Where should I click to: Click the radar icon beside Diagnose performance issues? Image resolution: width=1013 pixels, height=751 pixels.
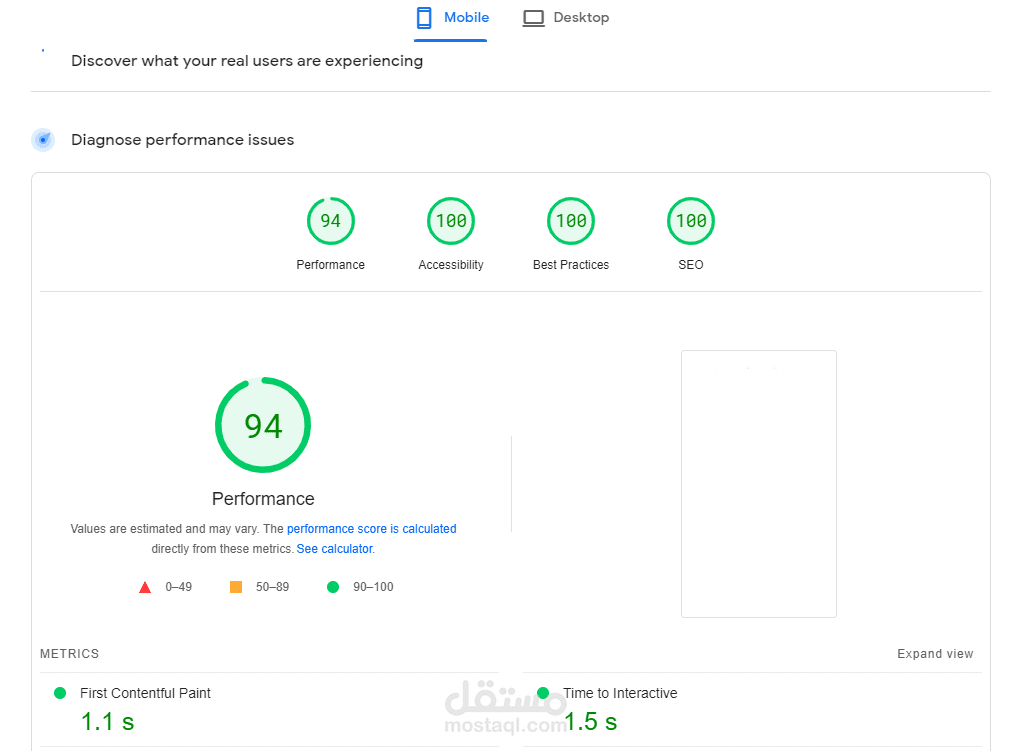tap(43, 140)
